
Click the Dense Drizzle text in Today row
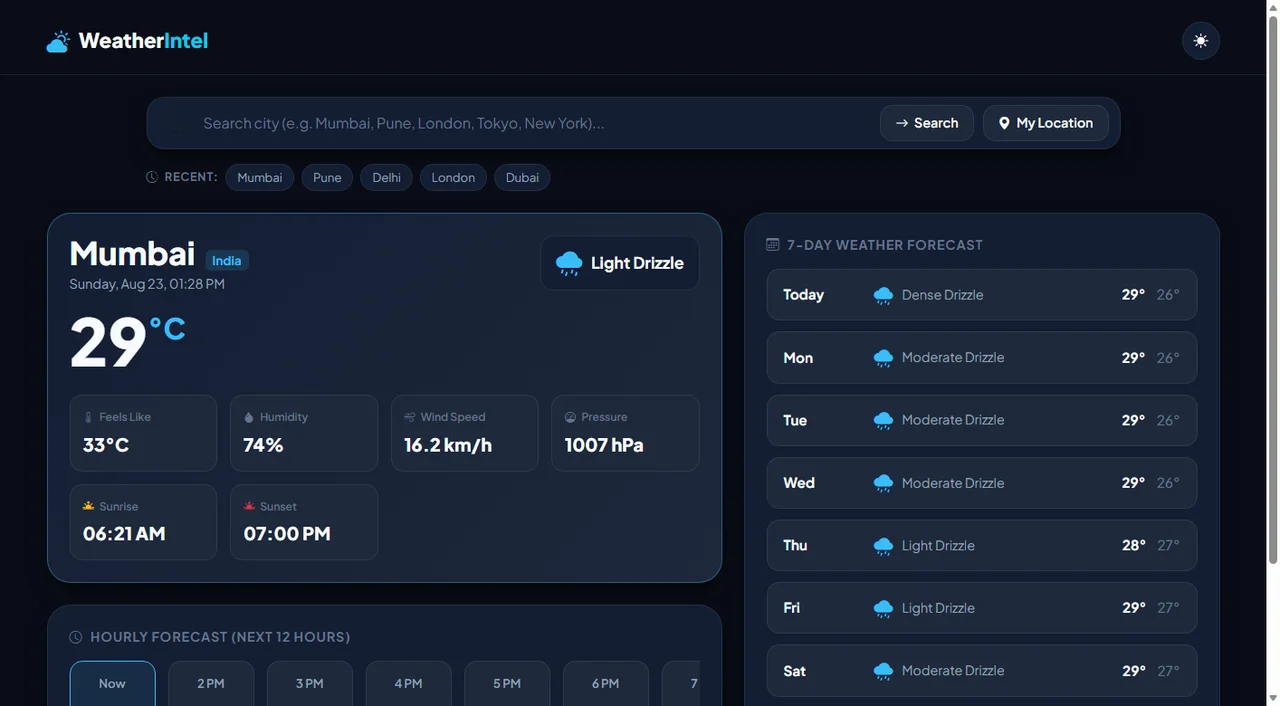tap(942, 295)
